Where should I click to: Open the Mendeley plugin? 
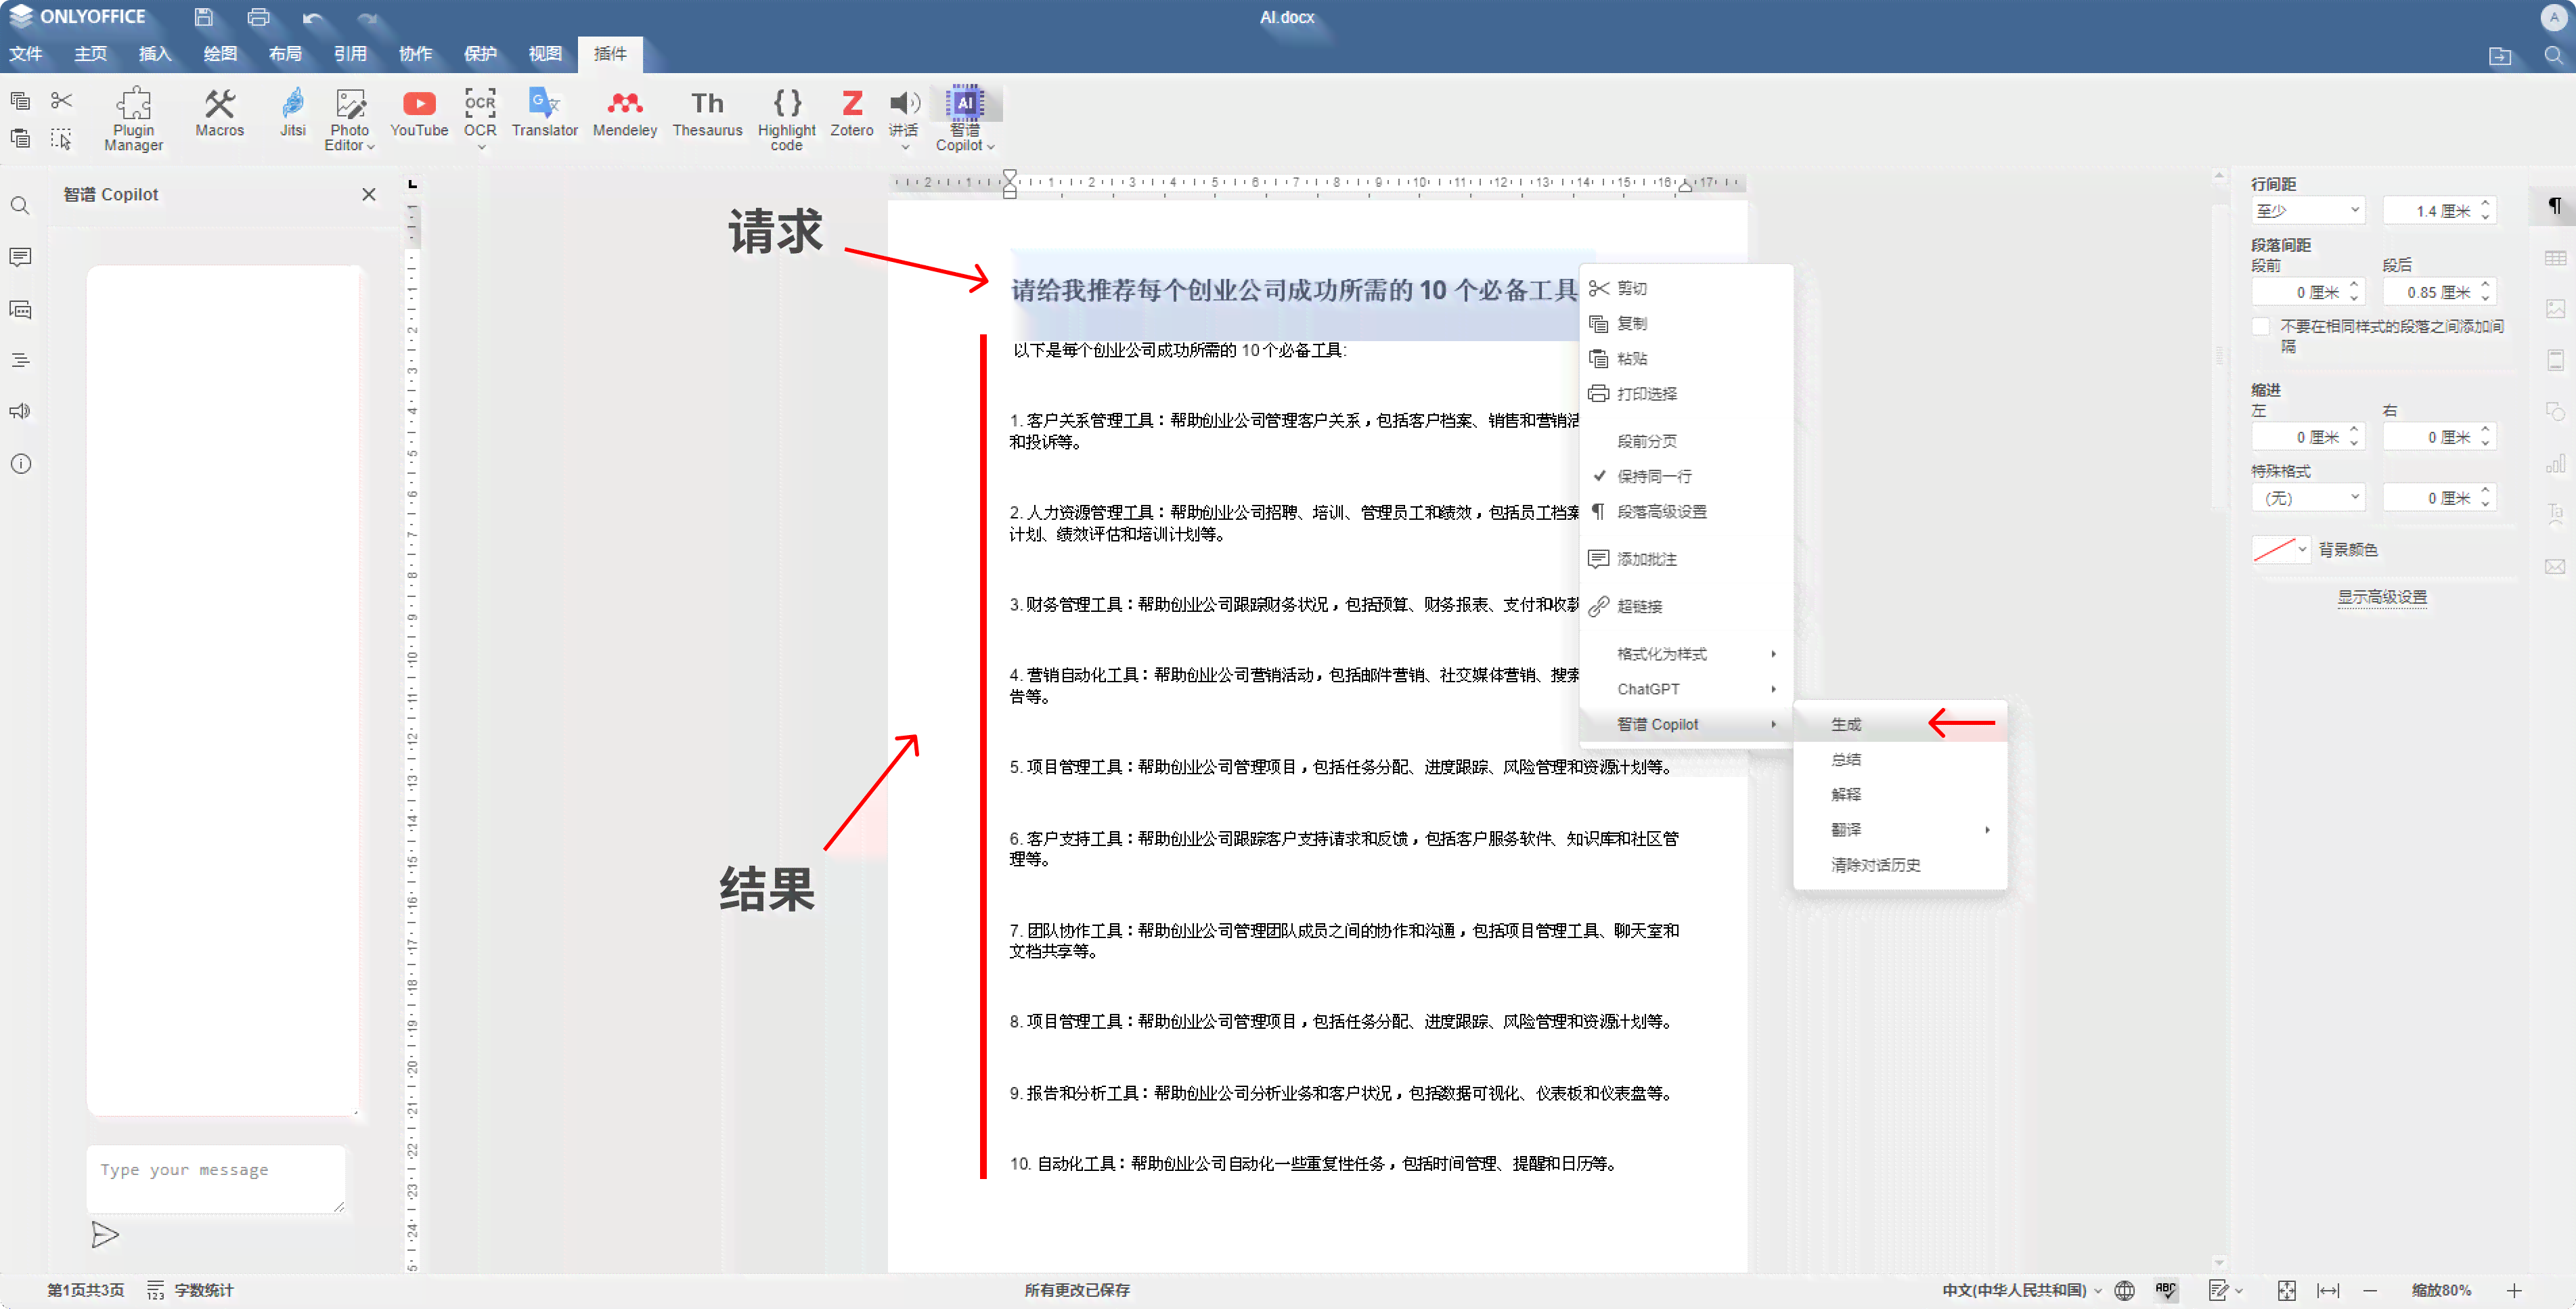click(625, 112)
